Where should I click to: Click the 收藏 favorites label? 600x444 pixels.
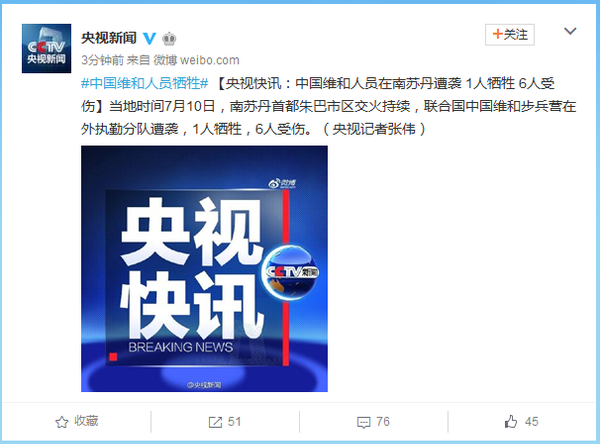tap(86, 421)
